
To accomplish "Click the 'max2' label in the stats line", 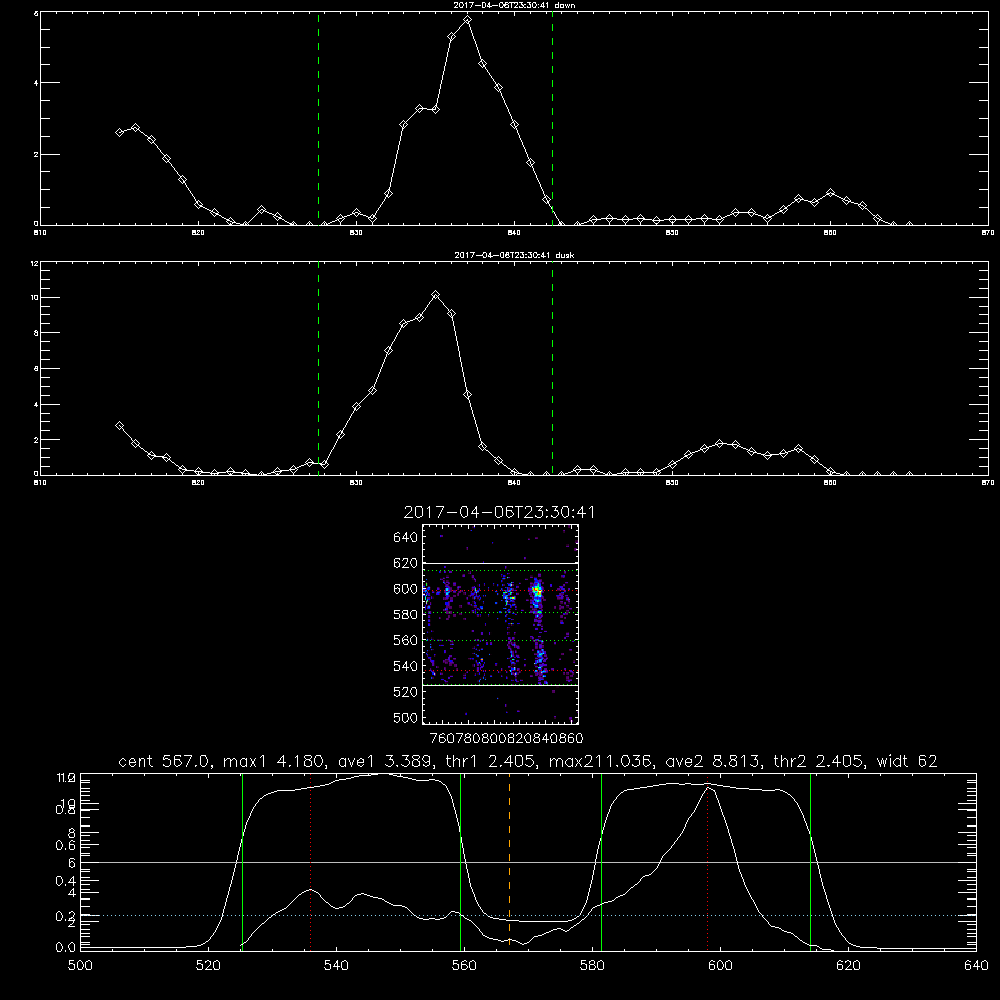I will [573, 761].
